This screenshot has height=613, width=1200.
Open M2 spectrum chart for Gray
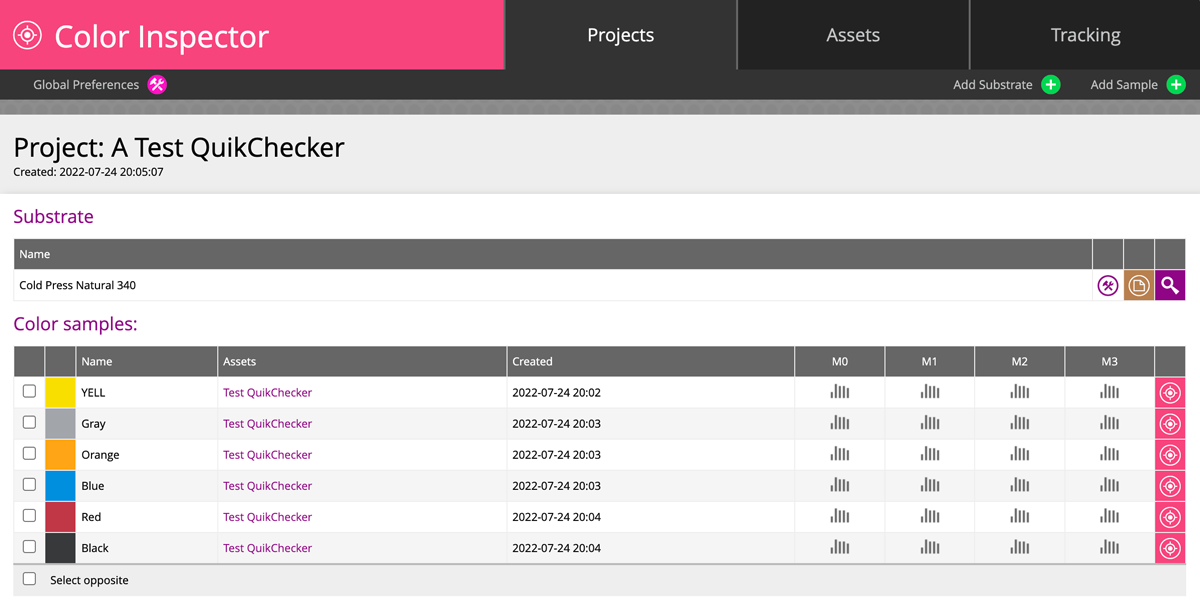pyautogui.click(x=1020, y=423)
